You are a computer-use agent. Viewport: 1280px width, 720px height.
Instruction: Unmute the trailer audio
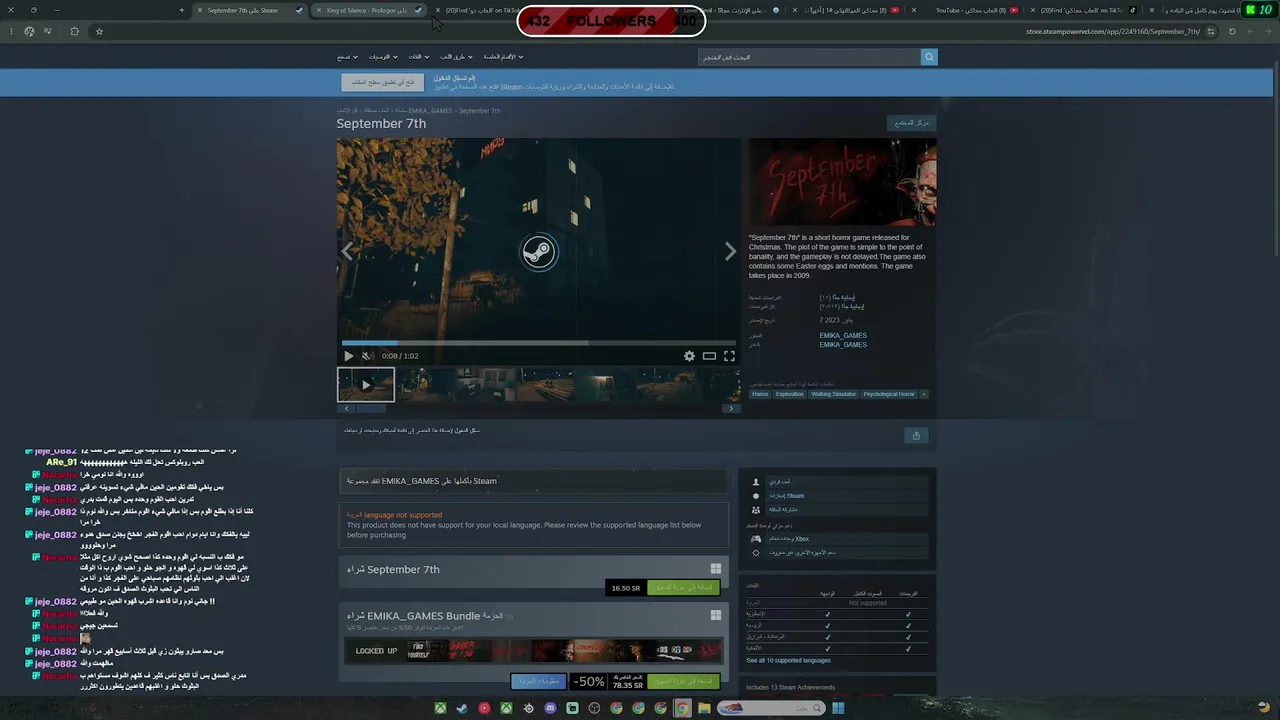367,356
